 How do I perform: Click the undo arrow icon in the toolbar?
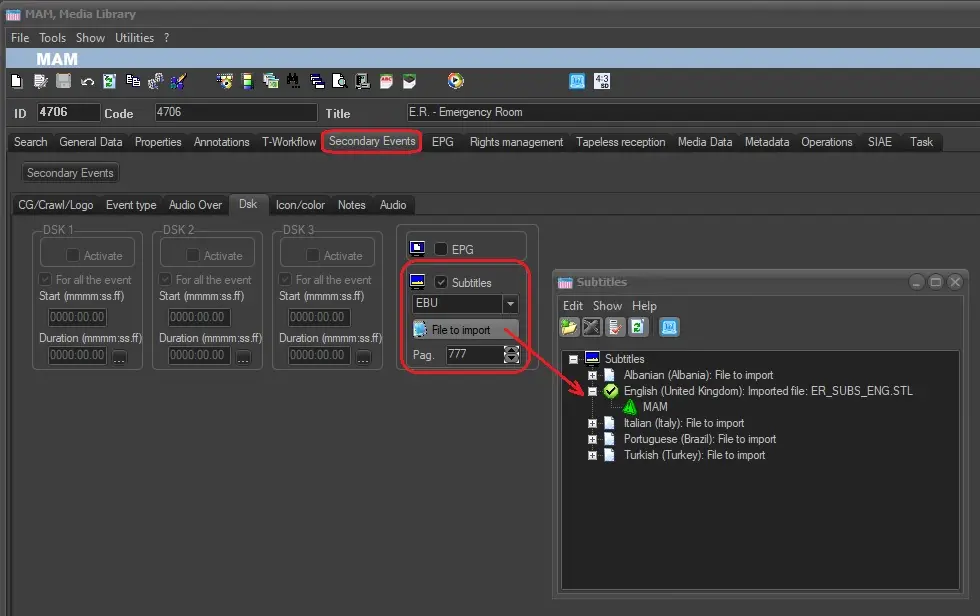[x=87, y=82]
